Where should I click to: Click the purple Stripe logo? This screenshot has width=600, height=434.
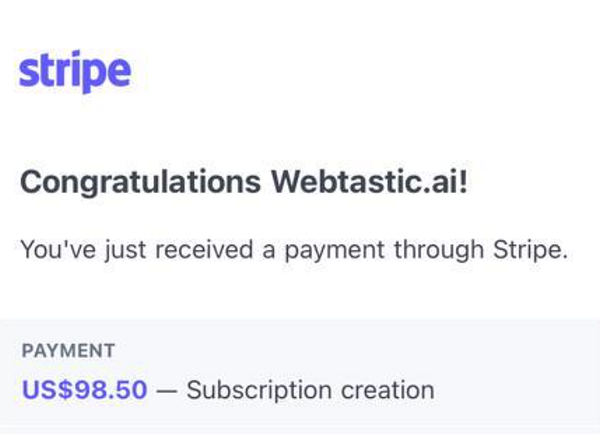click(x=75, y=72)
